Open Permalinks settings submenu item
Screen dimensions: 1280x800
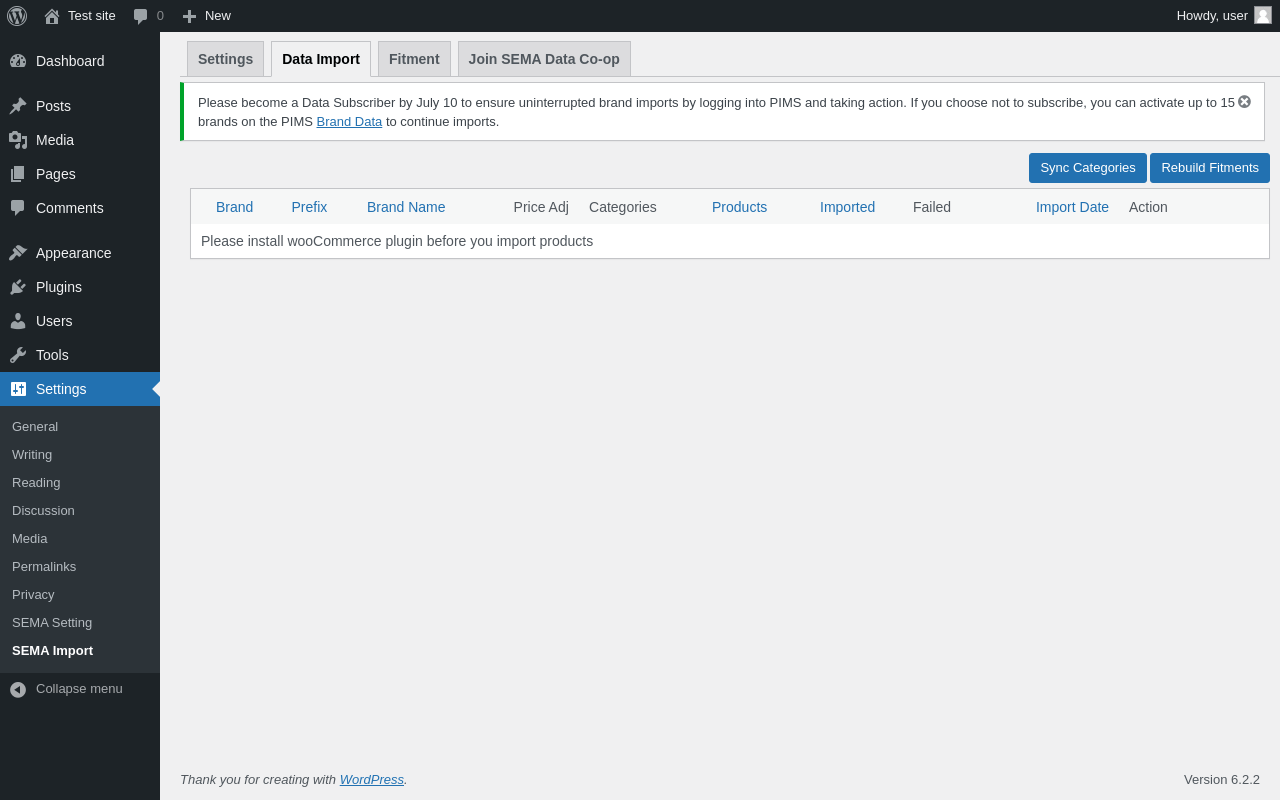(x=44, y=567)
